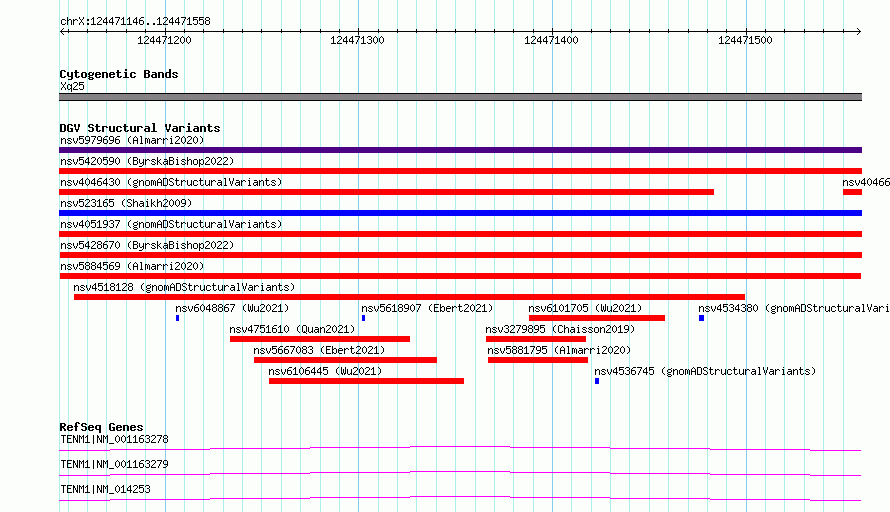Click the nsv4751610 (Quan2021) variant bar
Viewport: 890px width, 512px height.
point(320,339)
